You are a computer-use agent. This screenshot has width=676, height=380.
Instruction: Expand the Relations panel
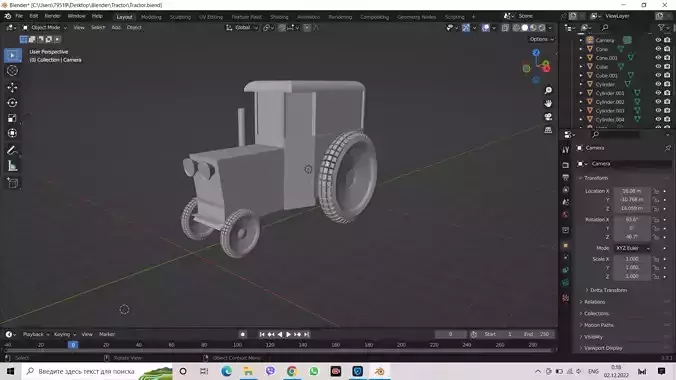(595, 302)
